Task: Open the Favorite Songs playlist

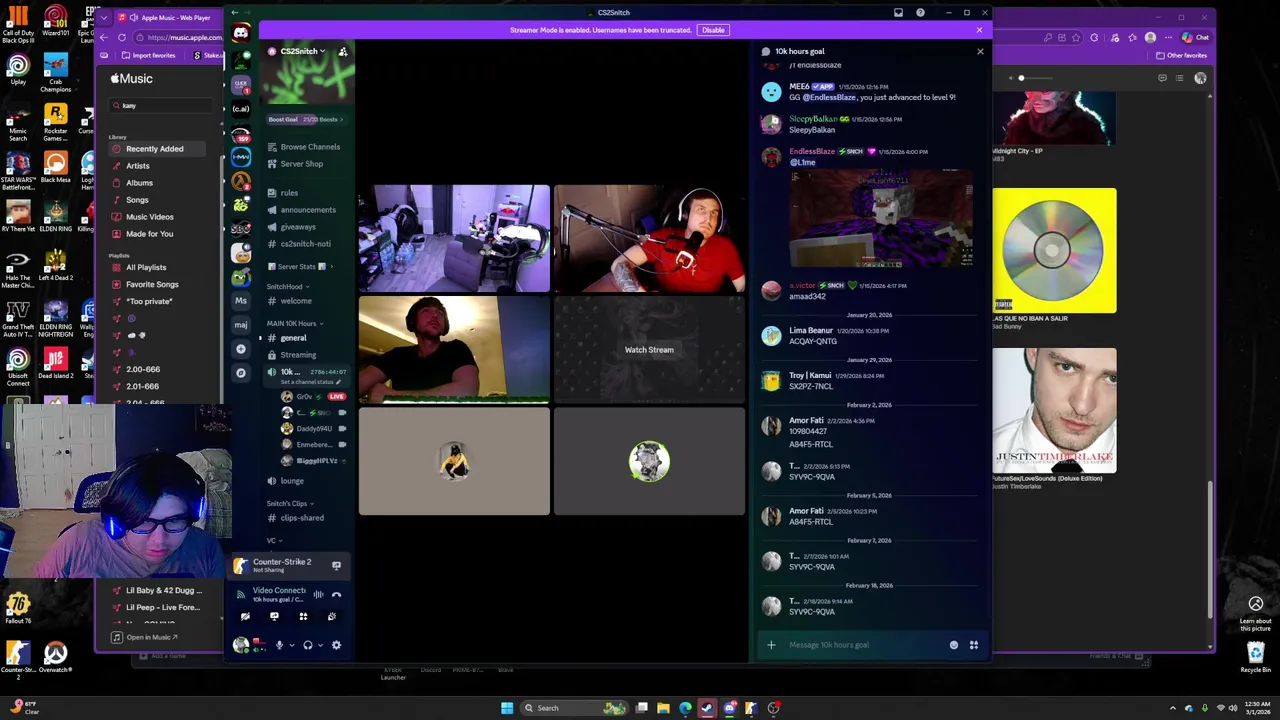Action: [x=152, y=285]
